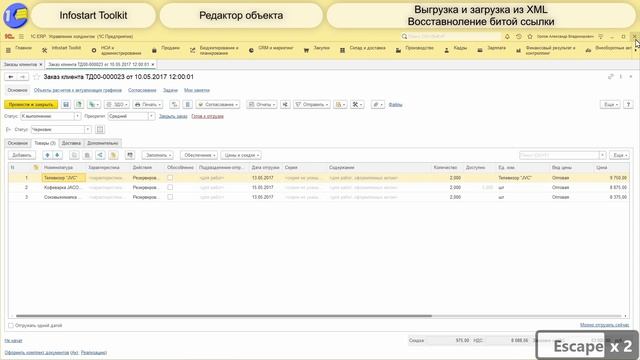Open the Мои заметки link
The height and width of the screenshot is (360, 640).
[197, 90]
